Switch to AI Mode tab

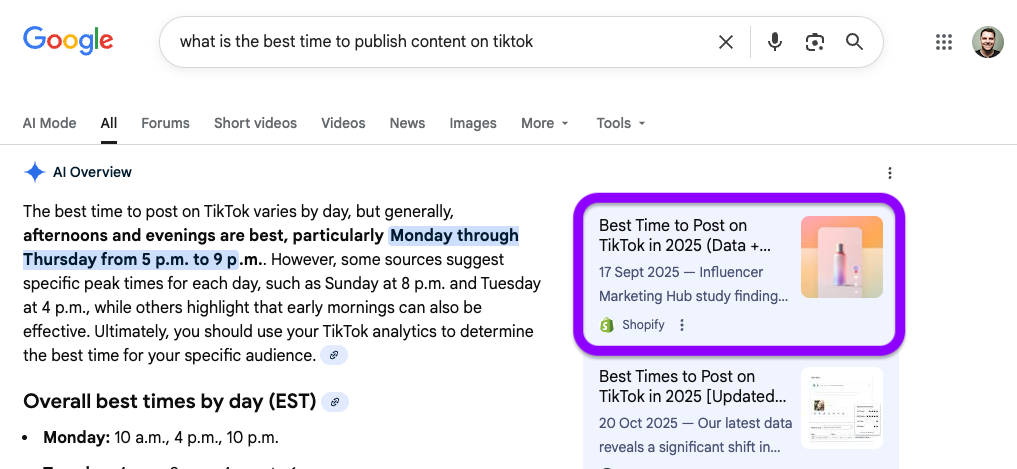point(50,123)
